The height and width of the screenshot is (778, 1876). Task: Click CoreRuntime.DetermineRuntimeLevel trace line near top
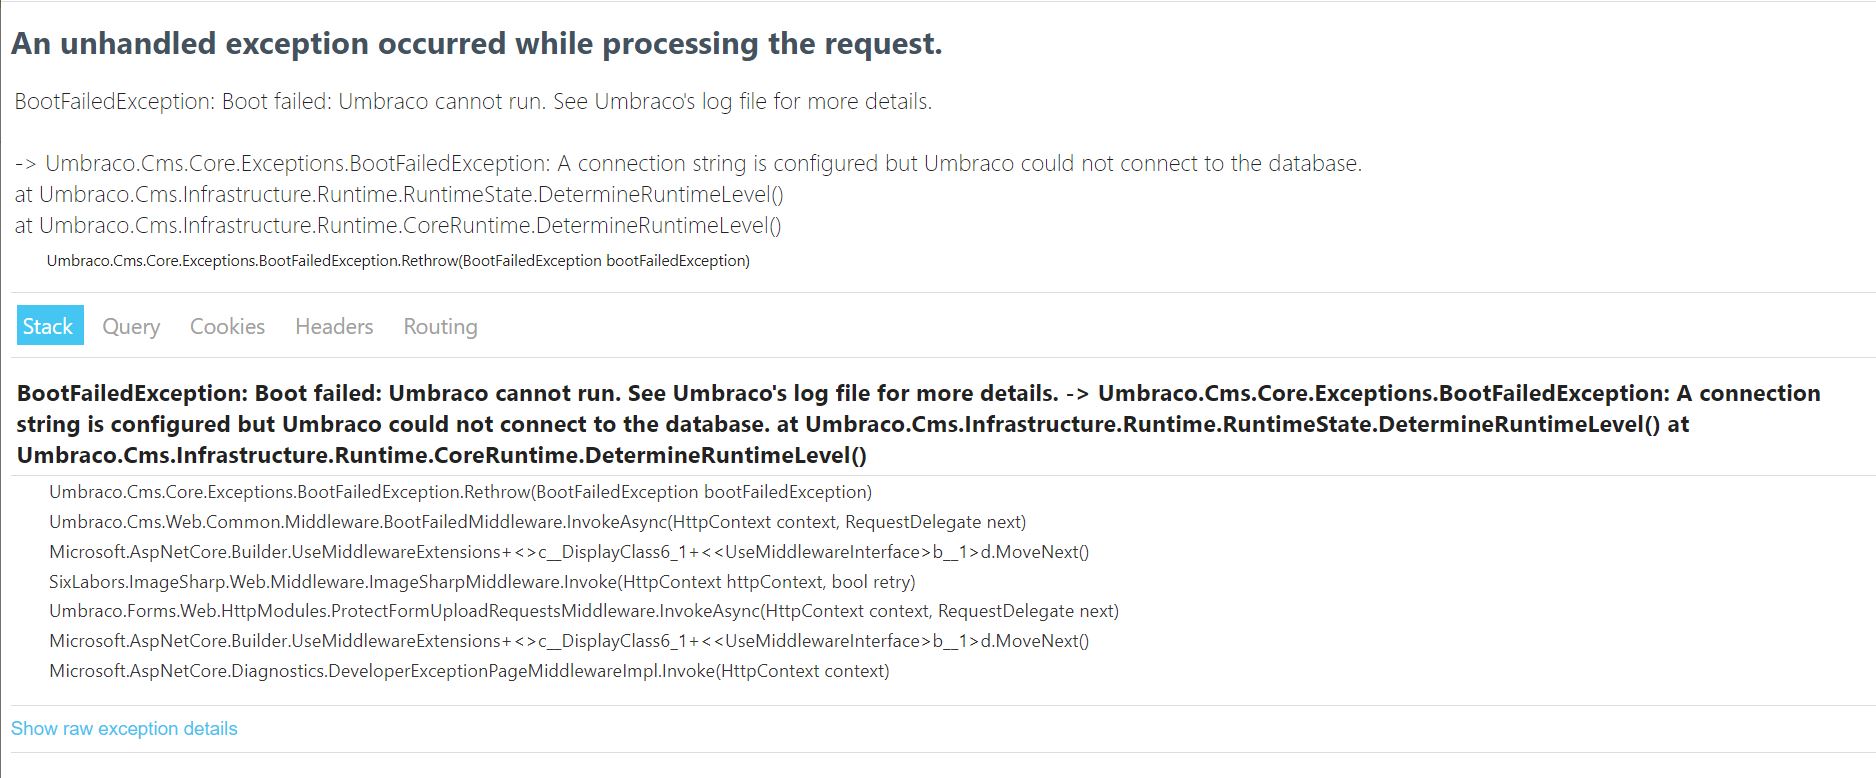398,226
